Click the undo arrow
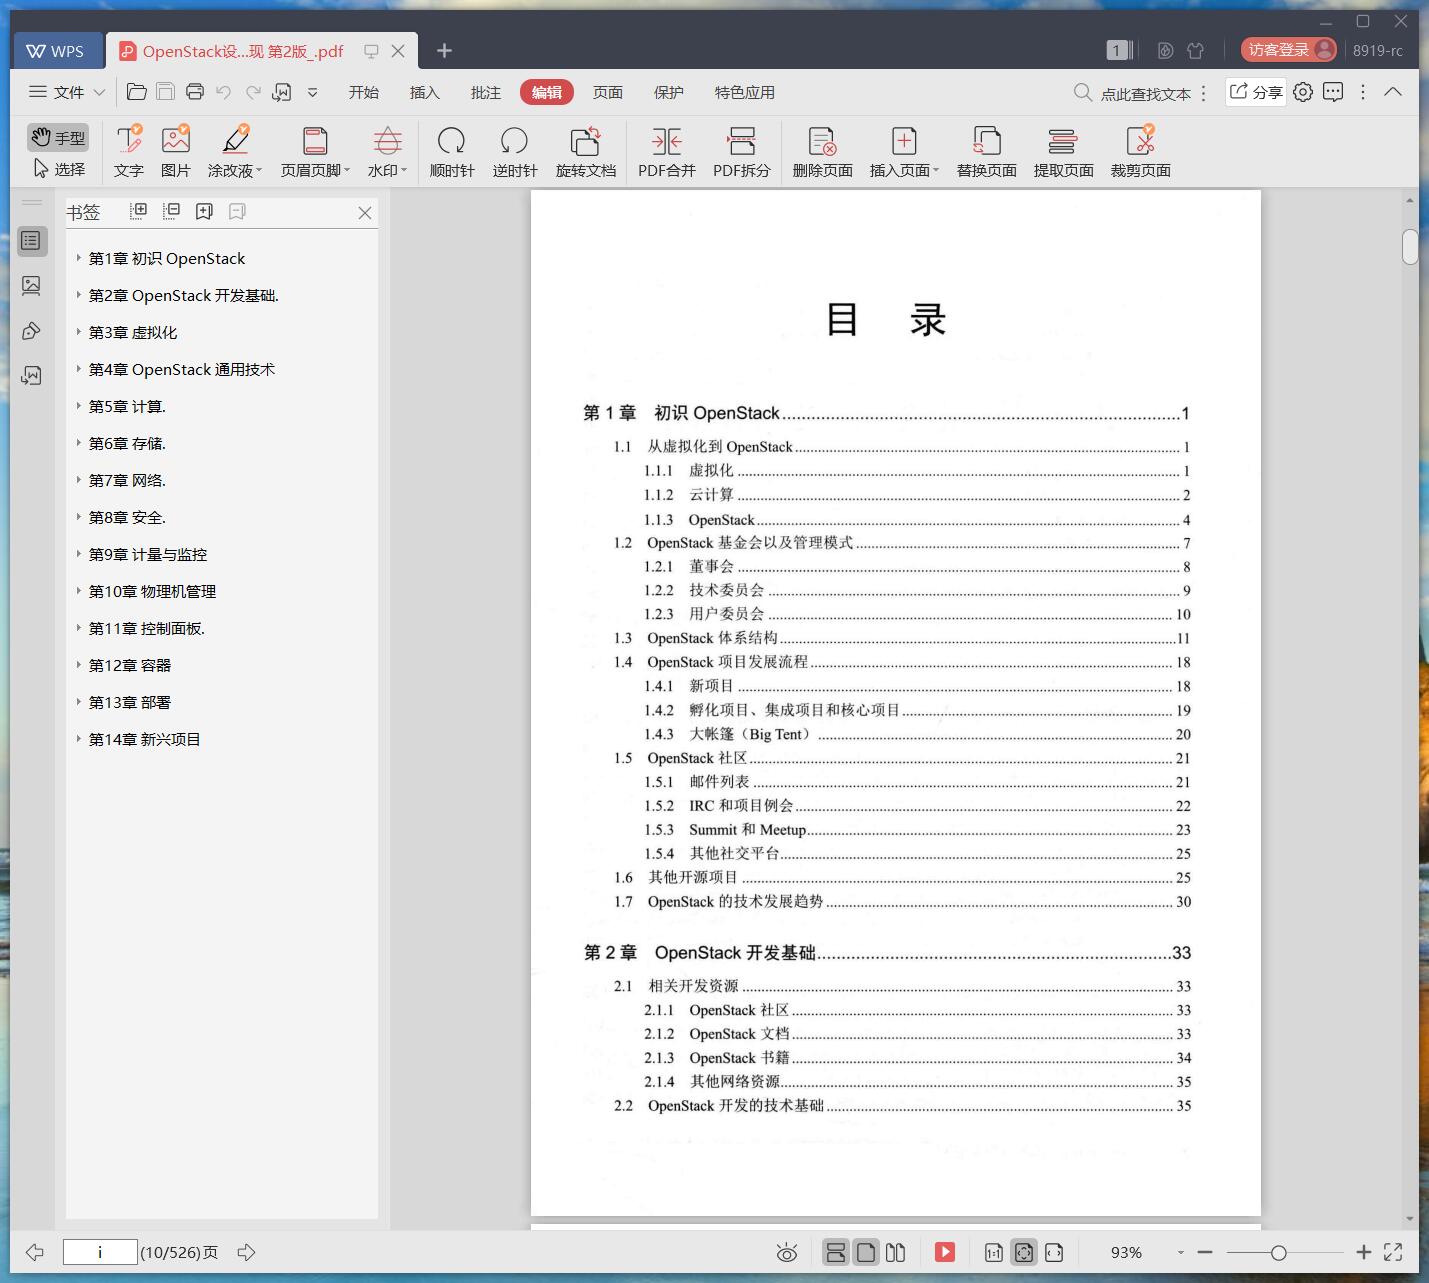Image resolution: width=1429 pixels, height=1283 pixels. (224, 92)
